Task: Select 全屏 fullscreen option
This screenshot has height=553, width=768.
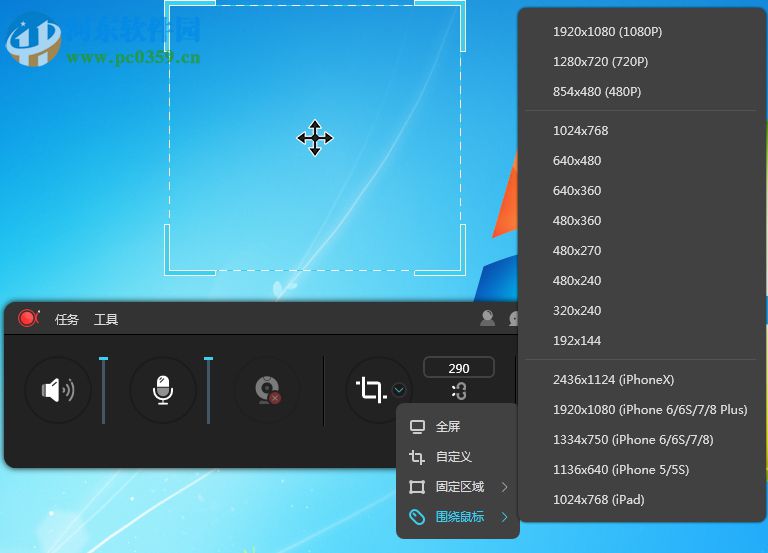Action: [457, 427]
